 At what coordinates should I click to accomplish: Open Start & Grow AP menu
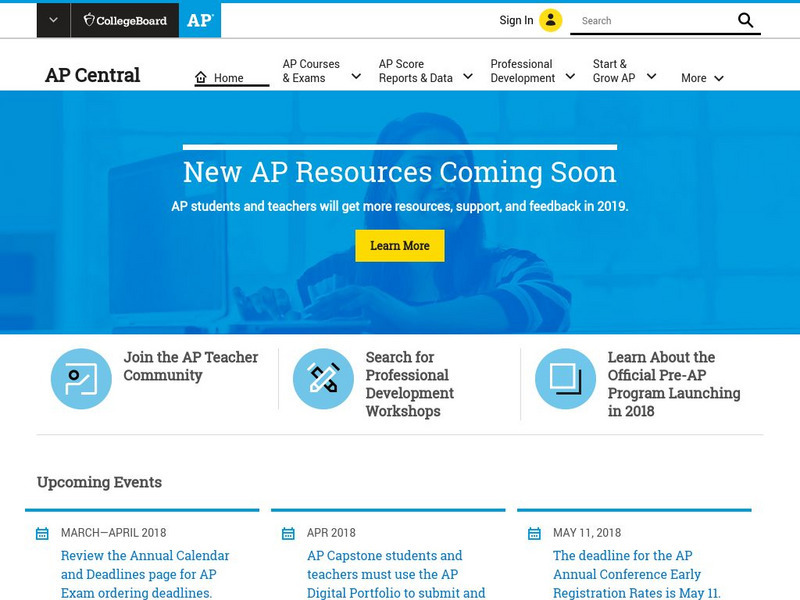614,71
